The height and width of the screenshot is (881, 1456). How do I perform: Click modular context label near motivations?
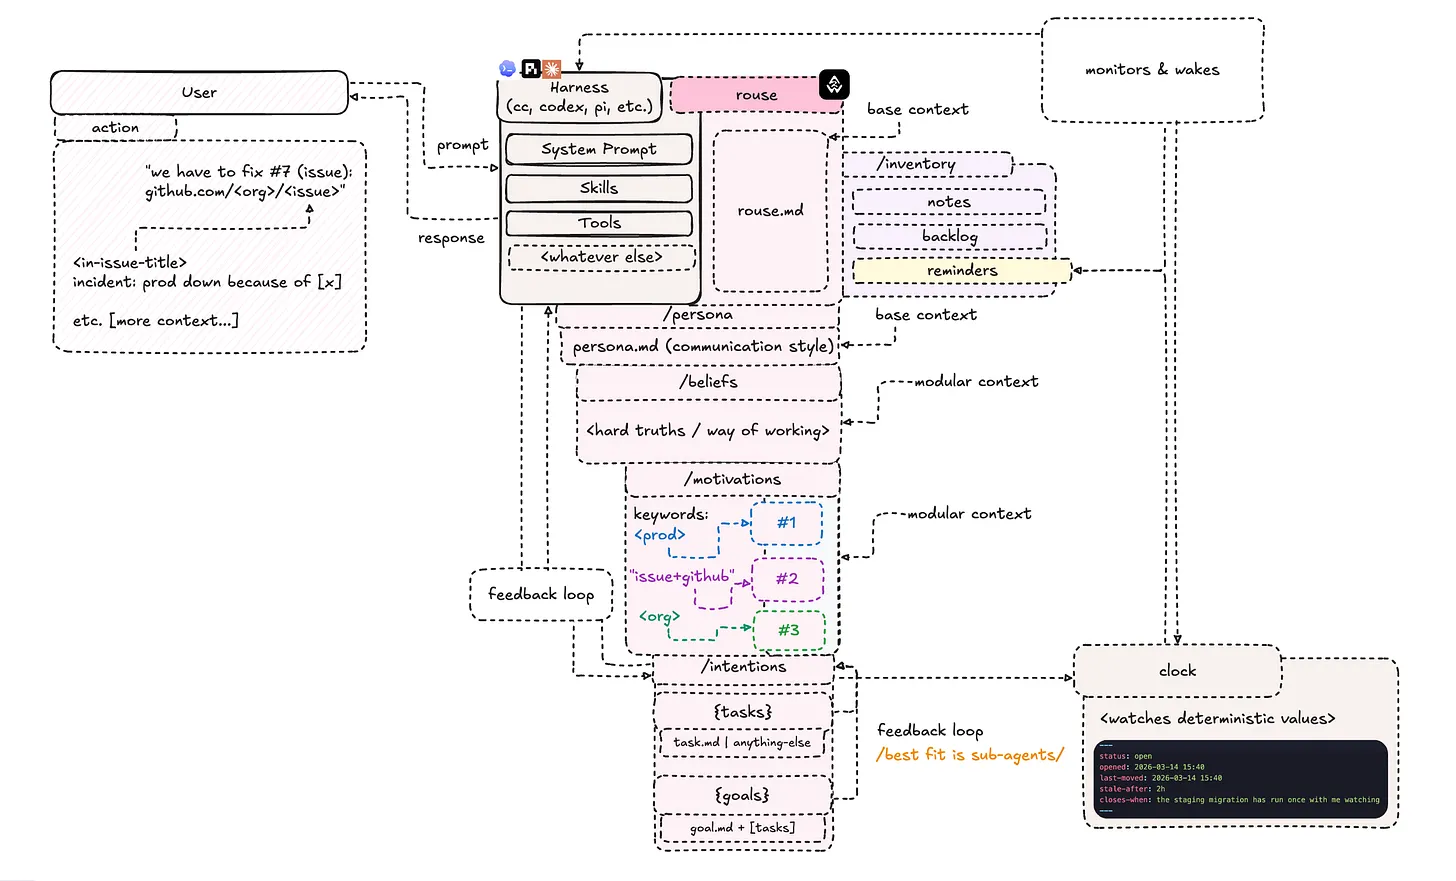(969, 514)
